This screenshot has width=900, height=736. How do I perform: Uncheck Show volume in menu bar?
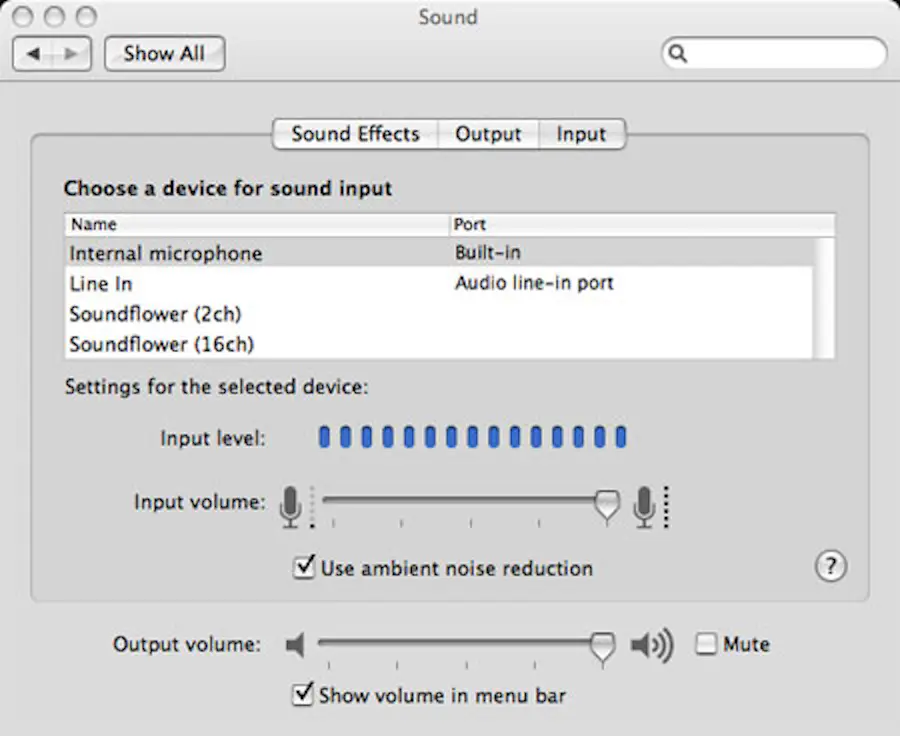click(x=302, y=694)
